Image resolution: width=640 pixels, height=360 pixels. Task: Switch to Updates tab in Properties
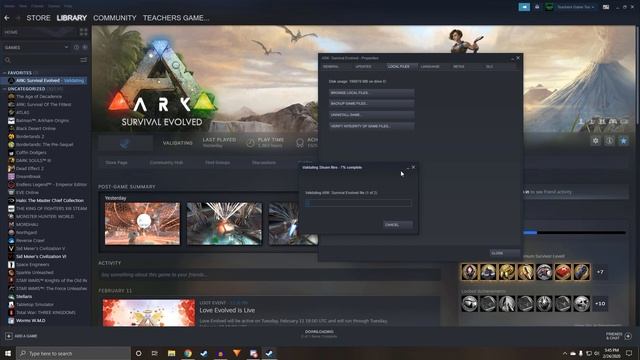coord(363,67)
